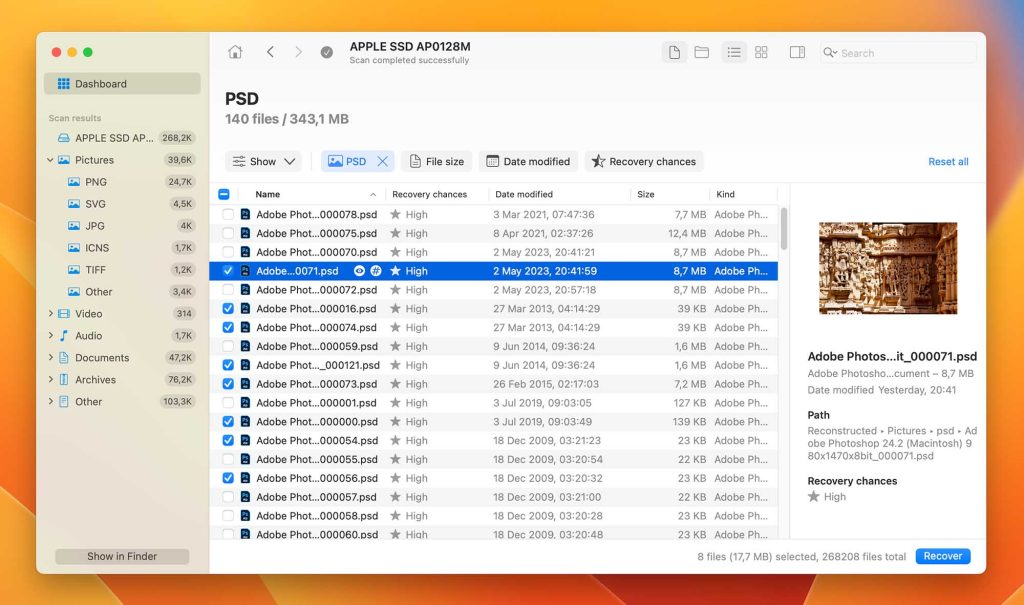Image resolution: width=1024 pixels, height=605 pixels.
Task: Open the Show dropdown
Action: (x=263, y=161)
